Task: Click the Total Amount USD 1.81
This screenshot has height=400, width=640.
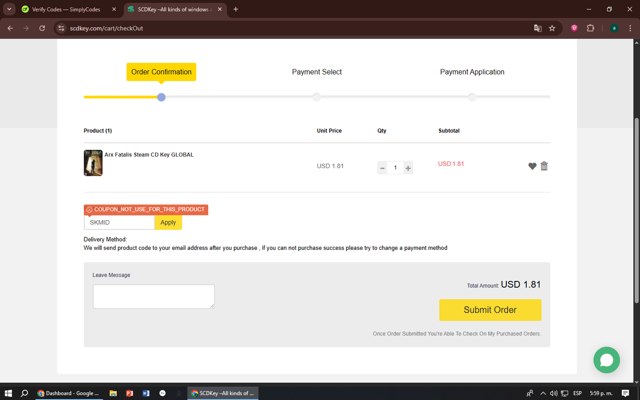Action: coord(504,284)
